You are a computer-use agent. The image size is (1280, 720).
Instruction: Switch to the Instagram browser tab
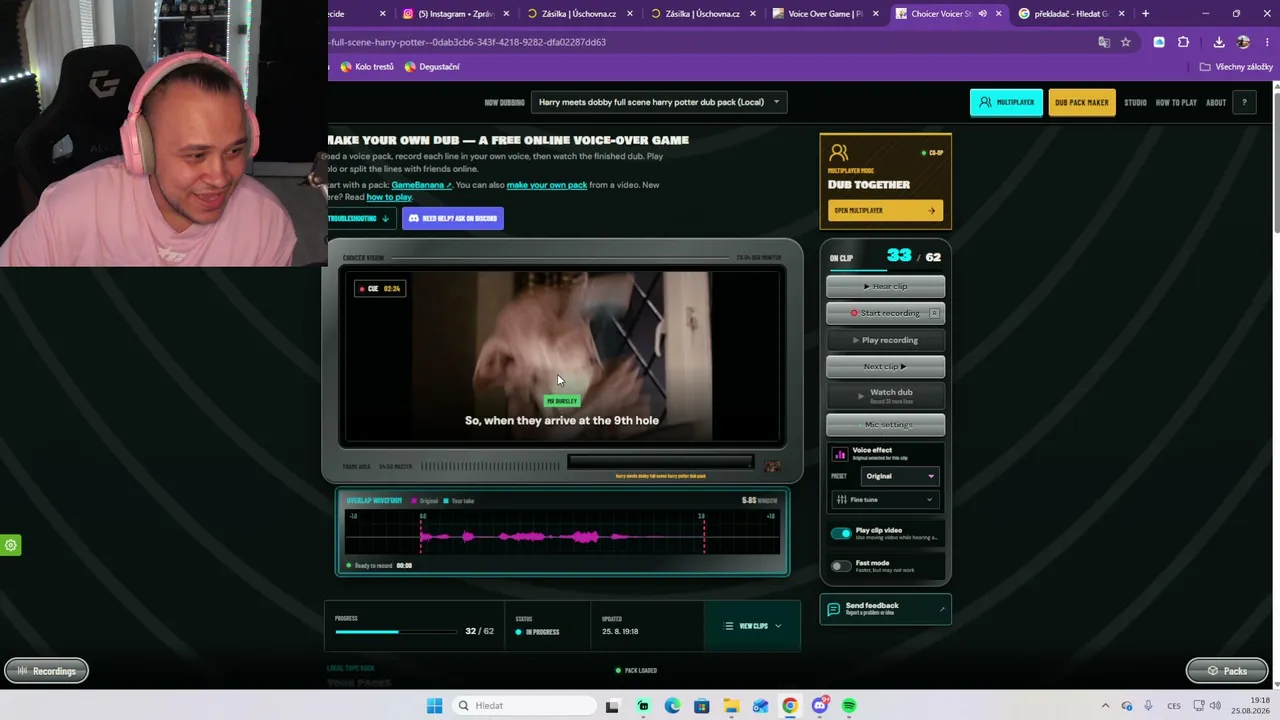point(449,14)
